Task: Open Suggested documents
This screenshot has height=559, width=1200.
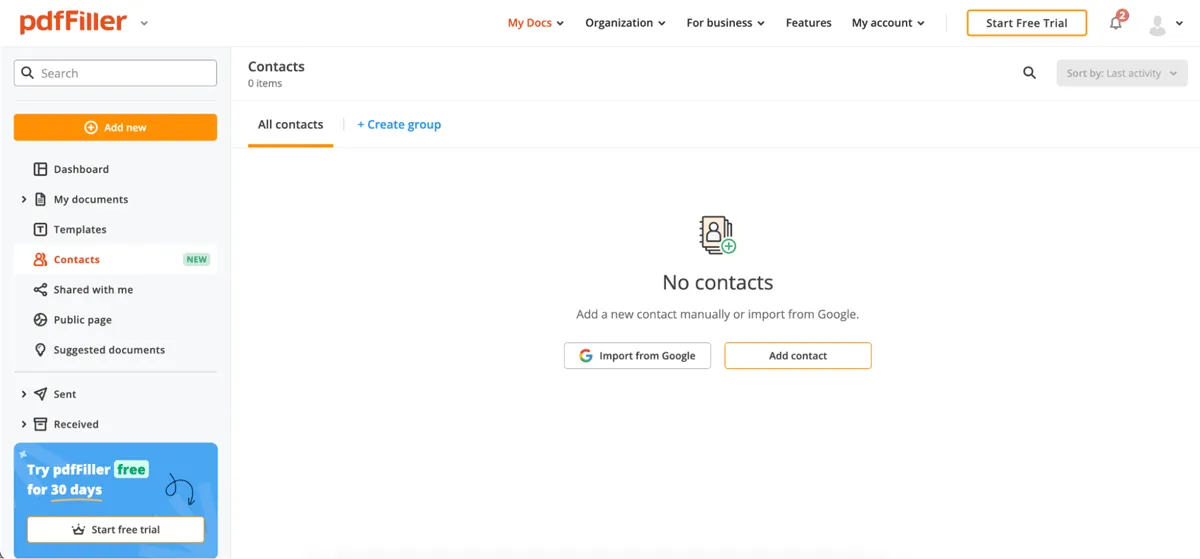Action: (109, 350)
